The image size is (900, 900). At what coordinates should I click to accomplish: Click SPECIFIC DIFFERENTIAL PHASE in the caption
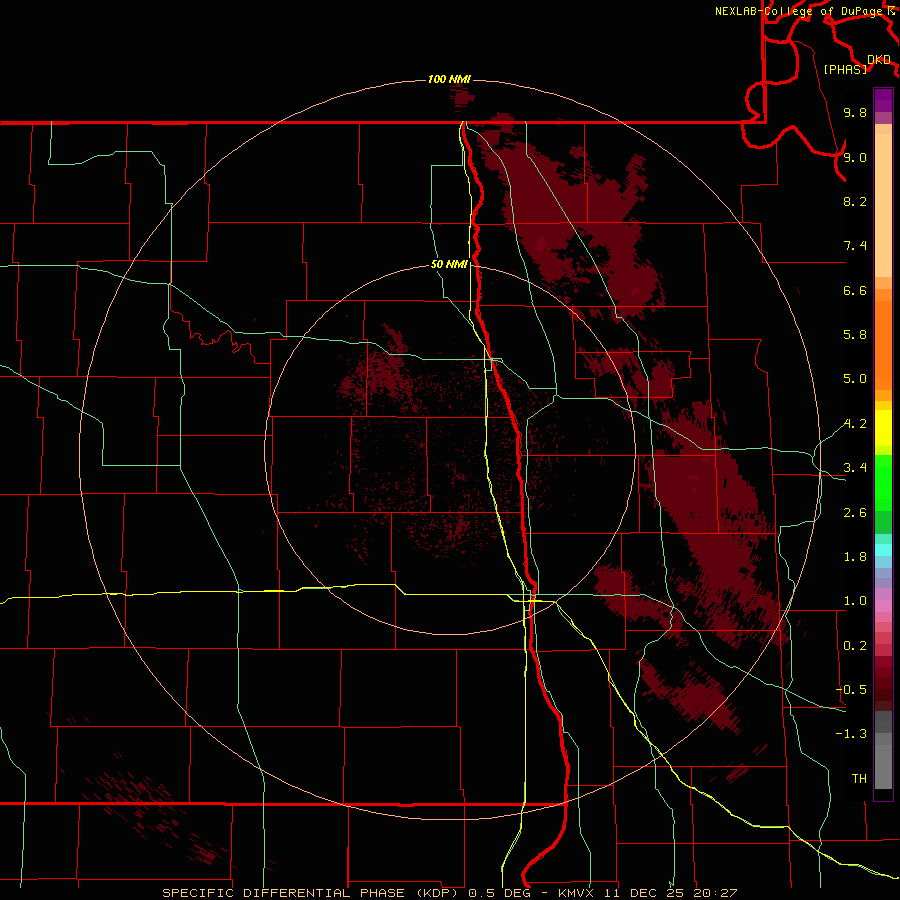coord(285,893)
